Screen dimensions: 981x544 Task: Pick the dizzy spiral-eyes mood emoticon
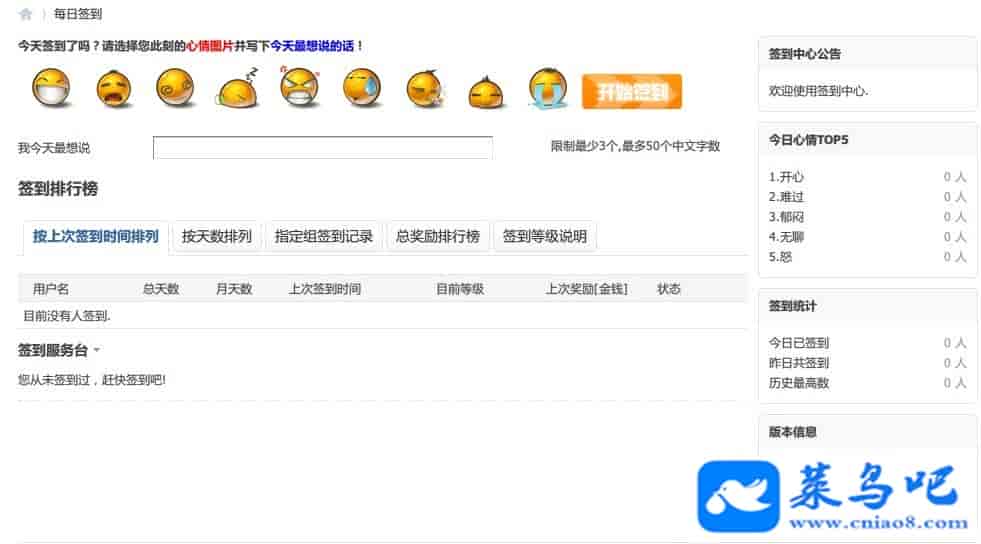click(175, 88)
